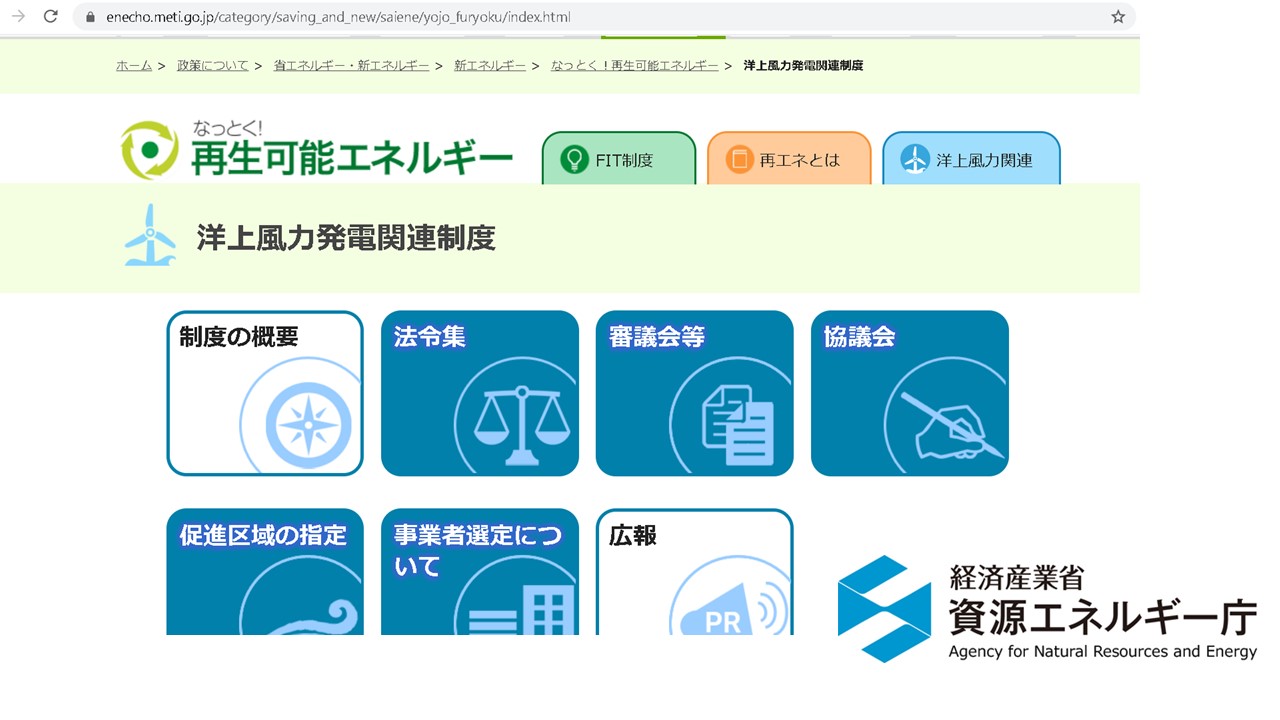This screenshot has height=720, width=1280.
Task: Click the wind turbine icon beside page heading
Action: [x=150, y=236]
